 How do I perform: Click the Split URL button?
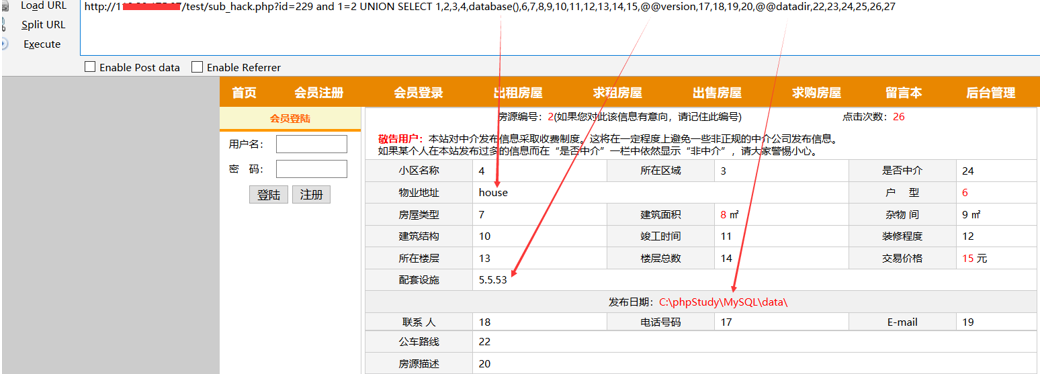coord(43,25)
